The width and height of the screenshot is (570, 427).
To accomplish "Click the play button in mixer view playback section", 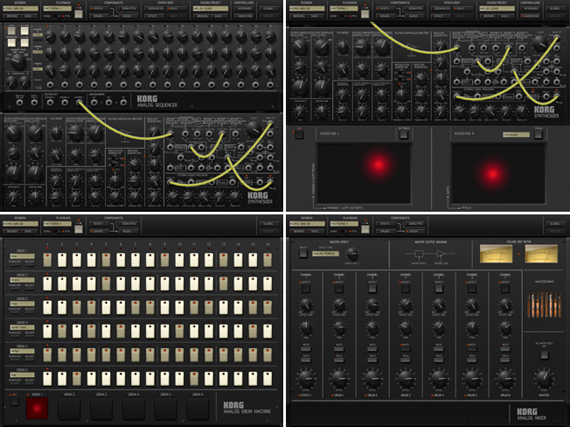I will click(365, 229).
